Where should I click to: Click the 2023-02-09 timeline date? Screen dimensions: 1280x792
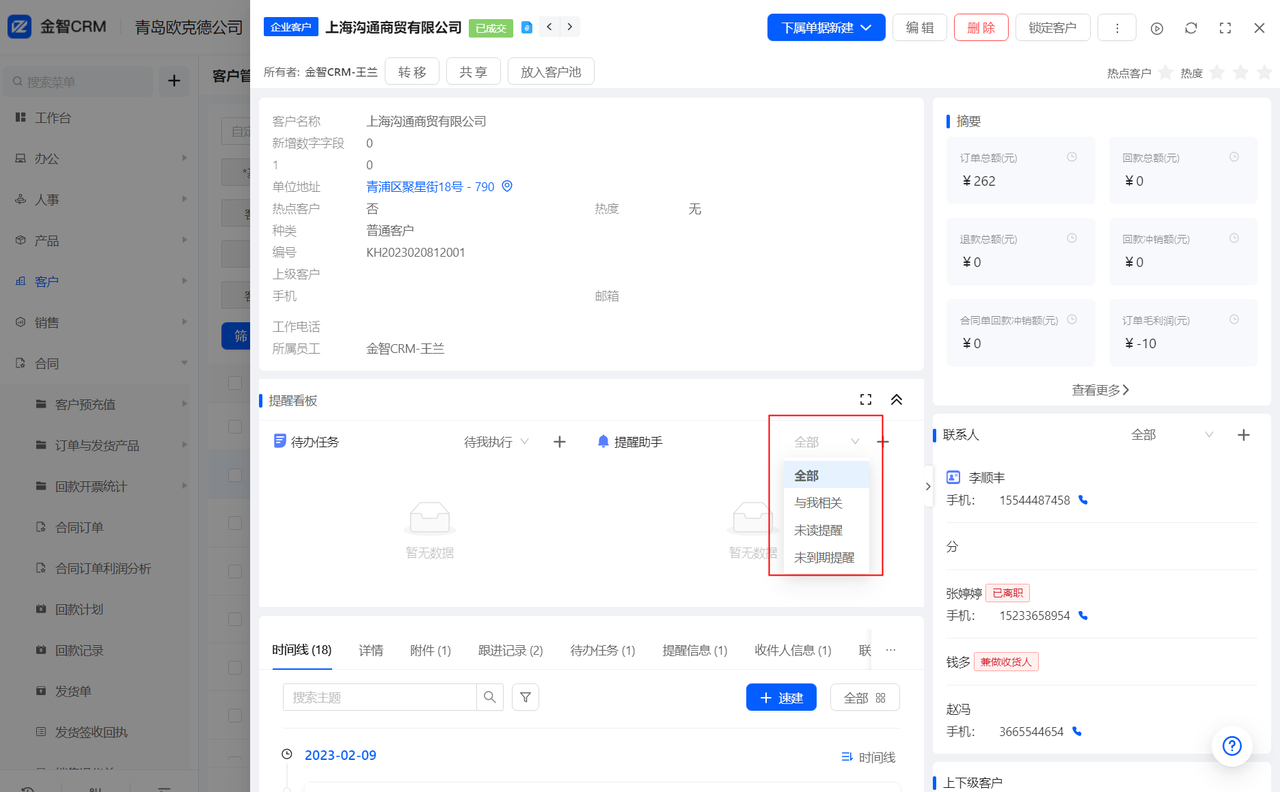(340, 755)
